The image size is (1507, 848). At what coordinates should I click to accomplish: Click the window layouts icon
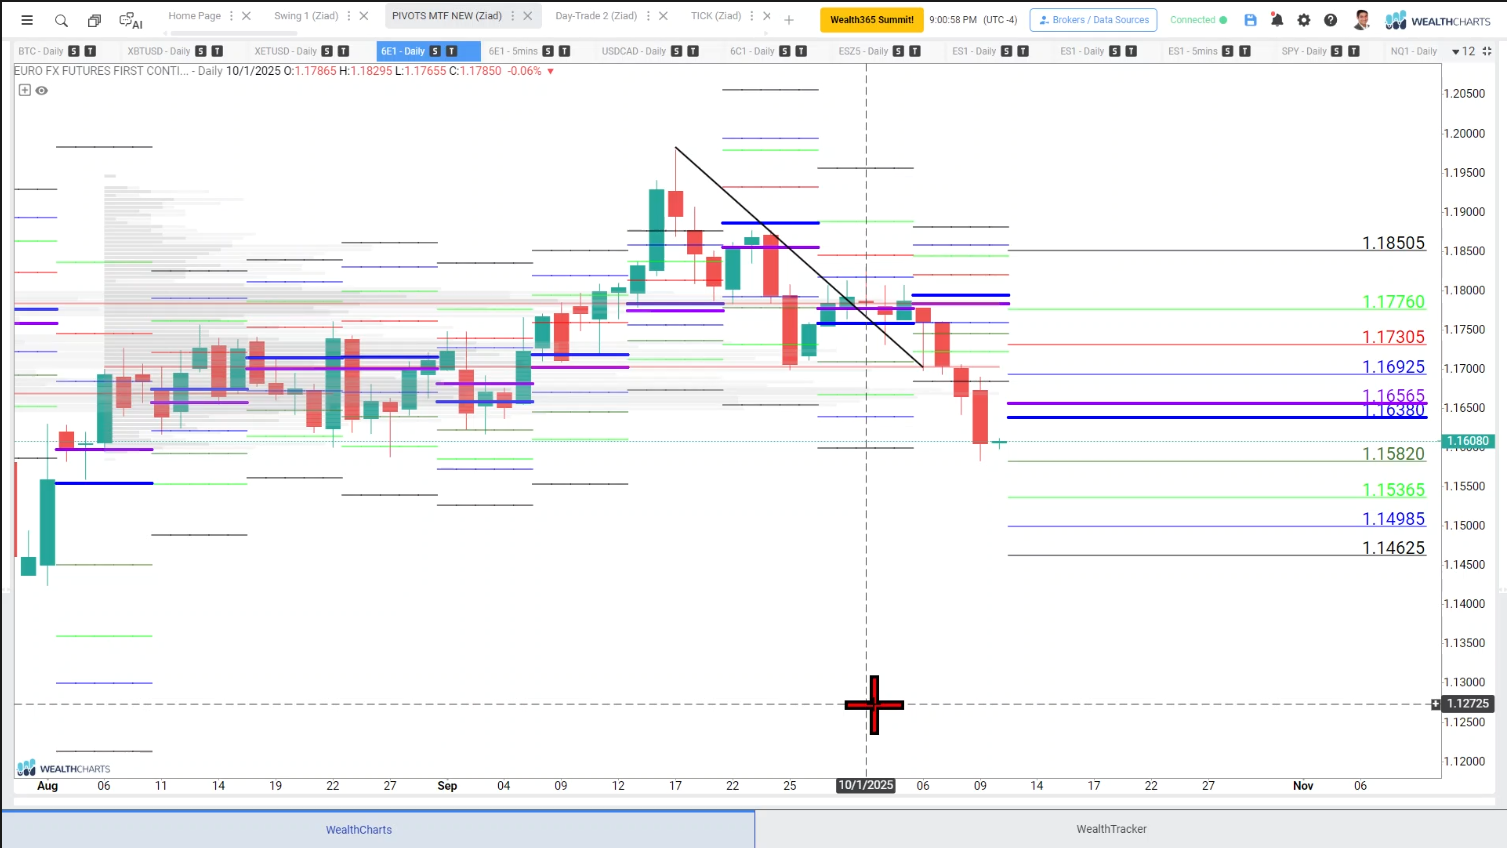[94, 20]
